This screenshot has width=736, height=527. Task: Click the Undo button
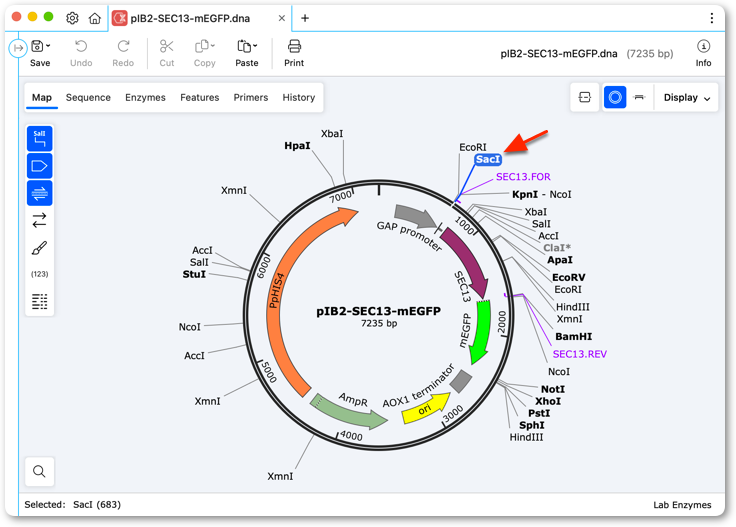81,53
